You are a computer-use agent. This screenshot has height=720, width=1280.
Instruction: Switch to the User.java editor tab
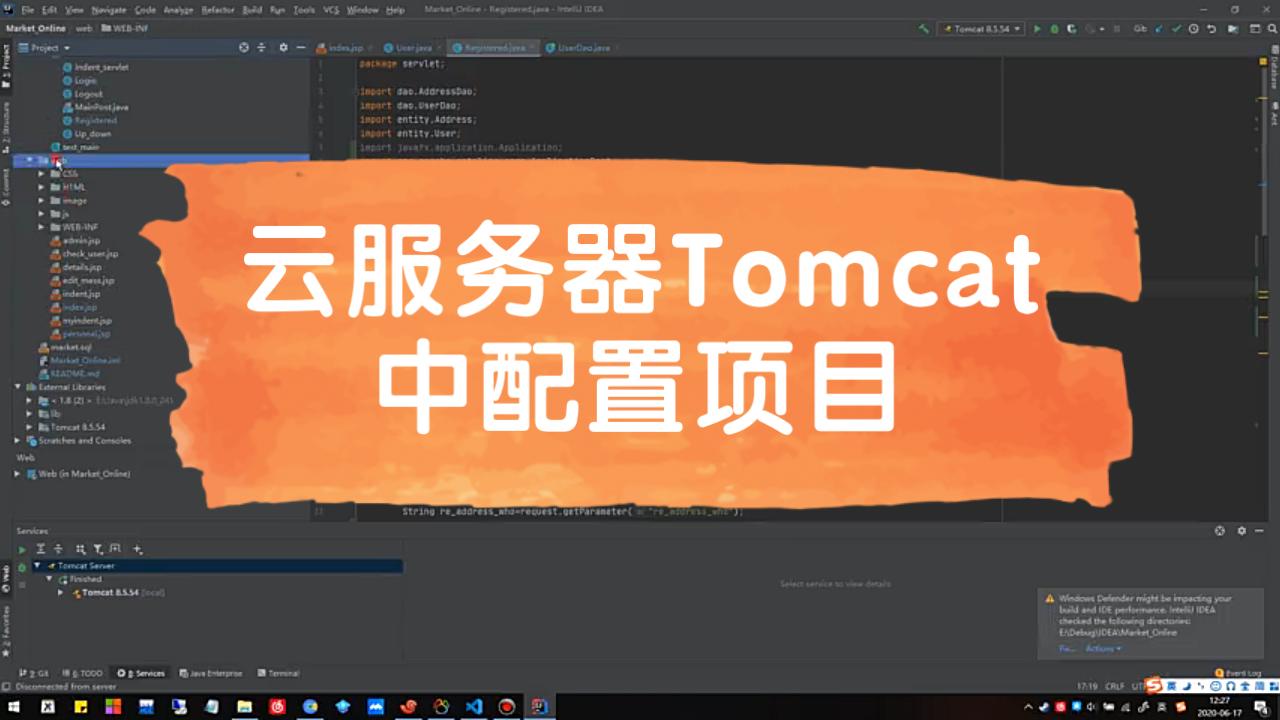tap(414, 47)
